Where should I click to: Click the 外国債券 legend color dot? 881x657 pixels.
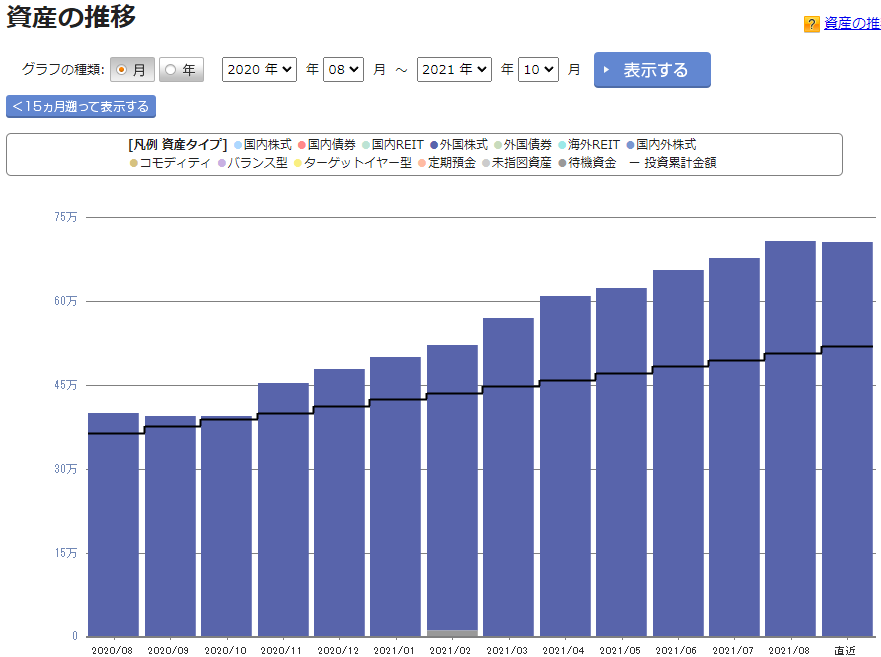498,145
